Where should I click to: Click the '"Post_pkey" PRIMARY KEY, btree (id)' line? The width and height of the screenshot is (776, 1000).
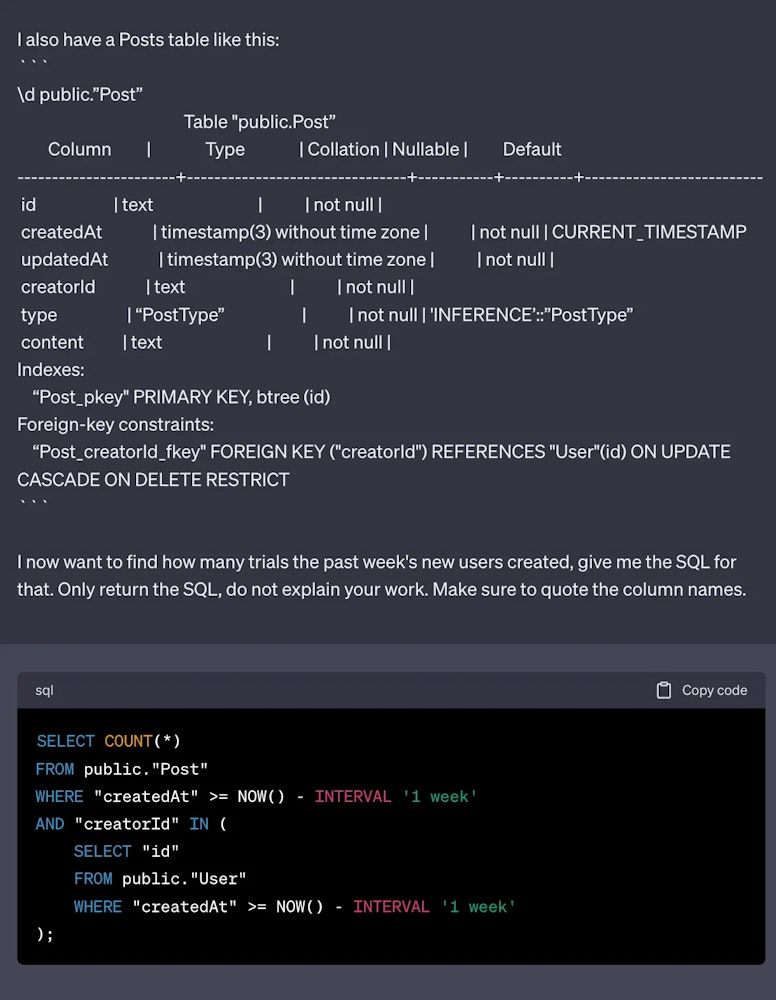click(x=181, y=397)
